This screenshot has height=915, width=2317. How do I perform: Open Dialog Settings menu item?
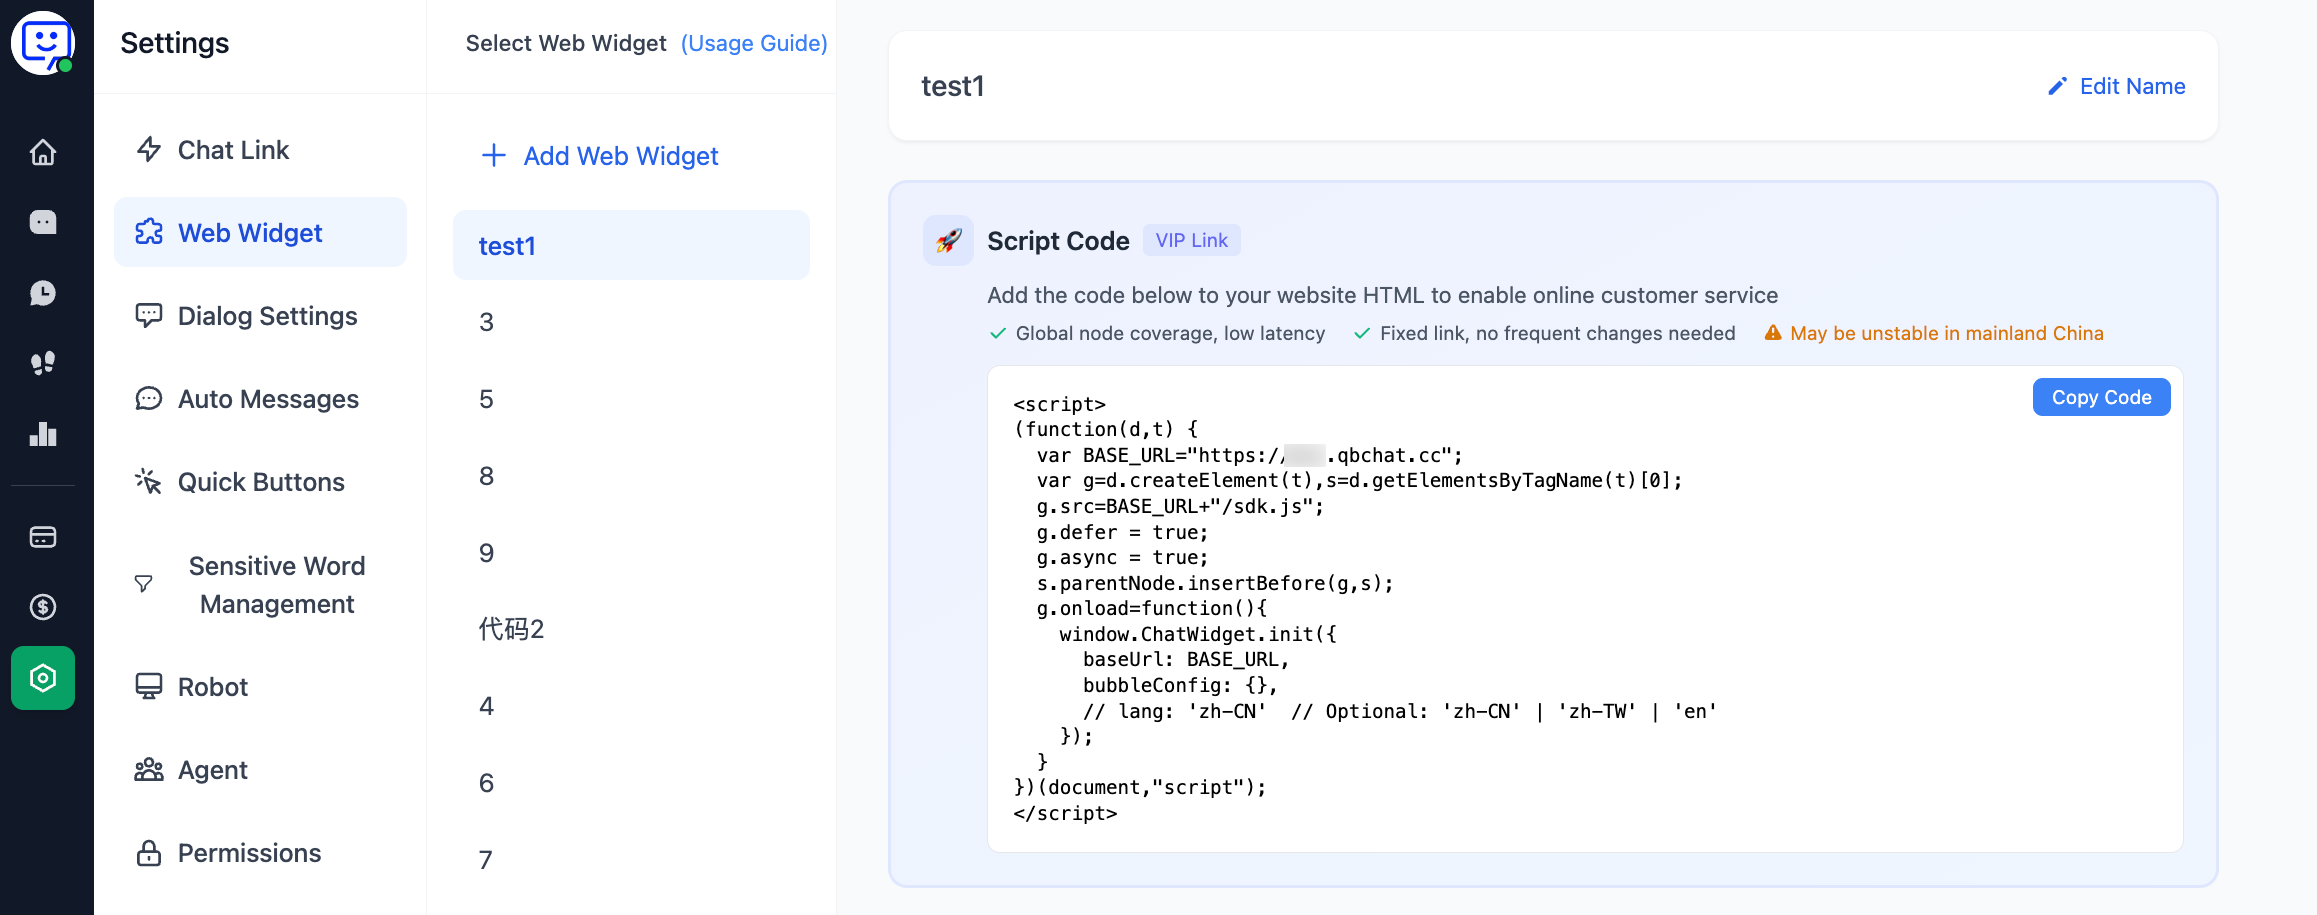click(260, 315)
